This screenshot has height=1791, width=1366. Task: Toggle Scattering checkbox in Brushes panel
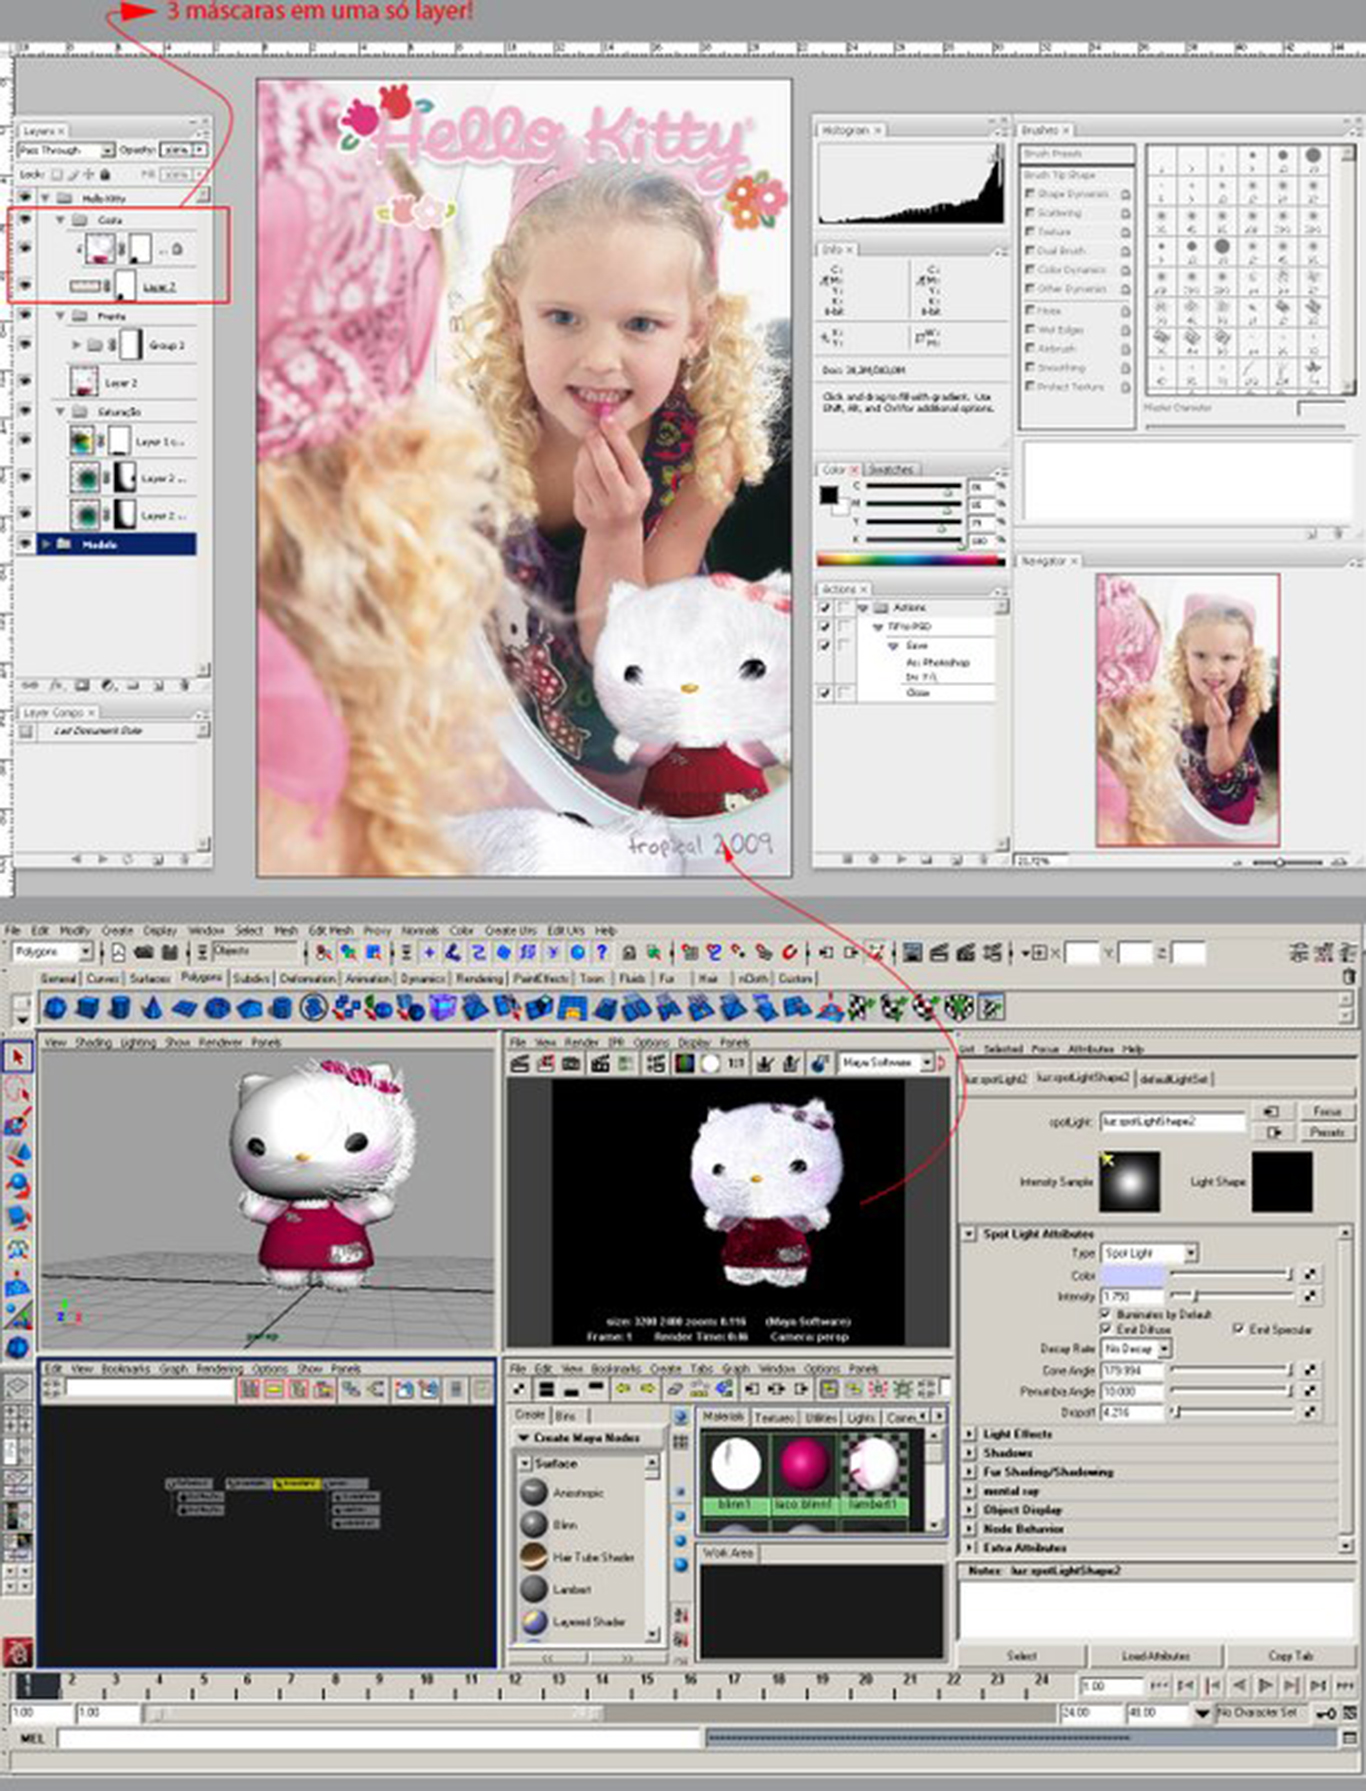tap(1029, 213)
